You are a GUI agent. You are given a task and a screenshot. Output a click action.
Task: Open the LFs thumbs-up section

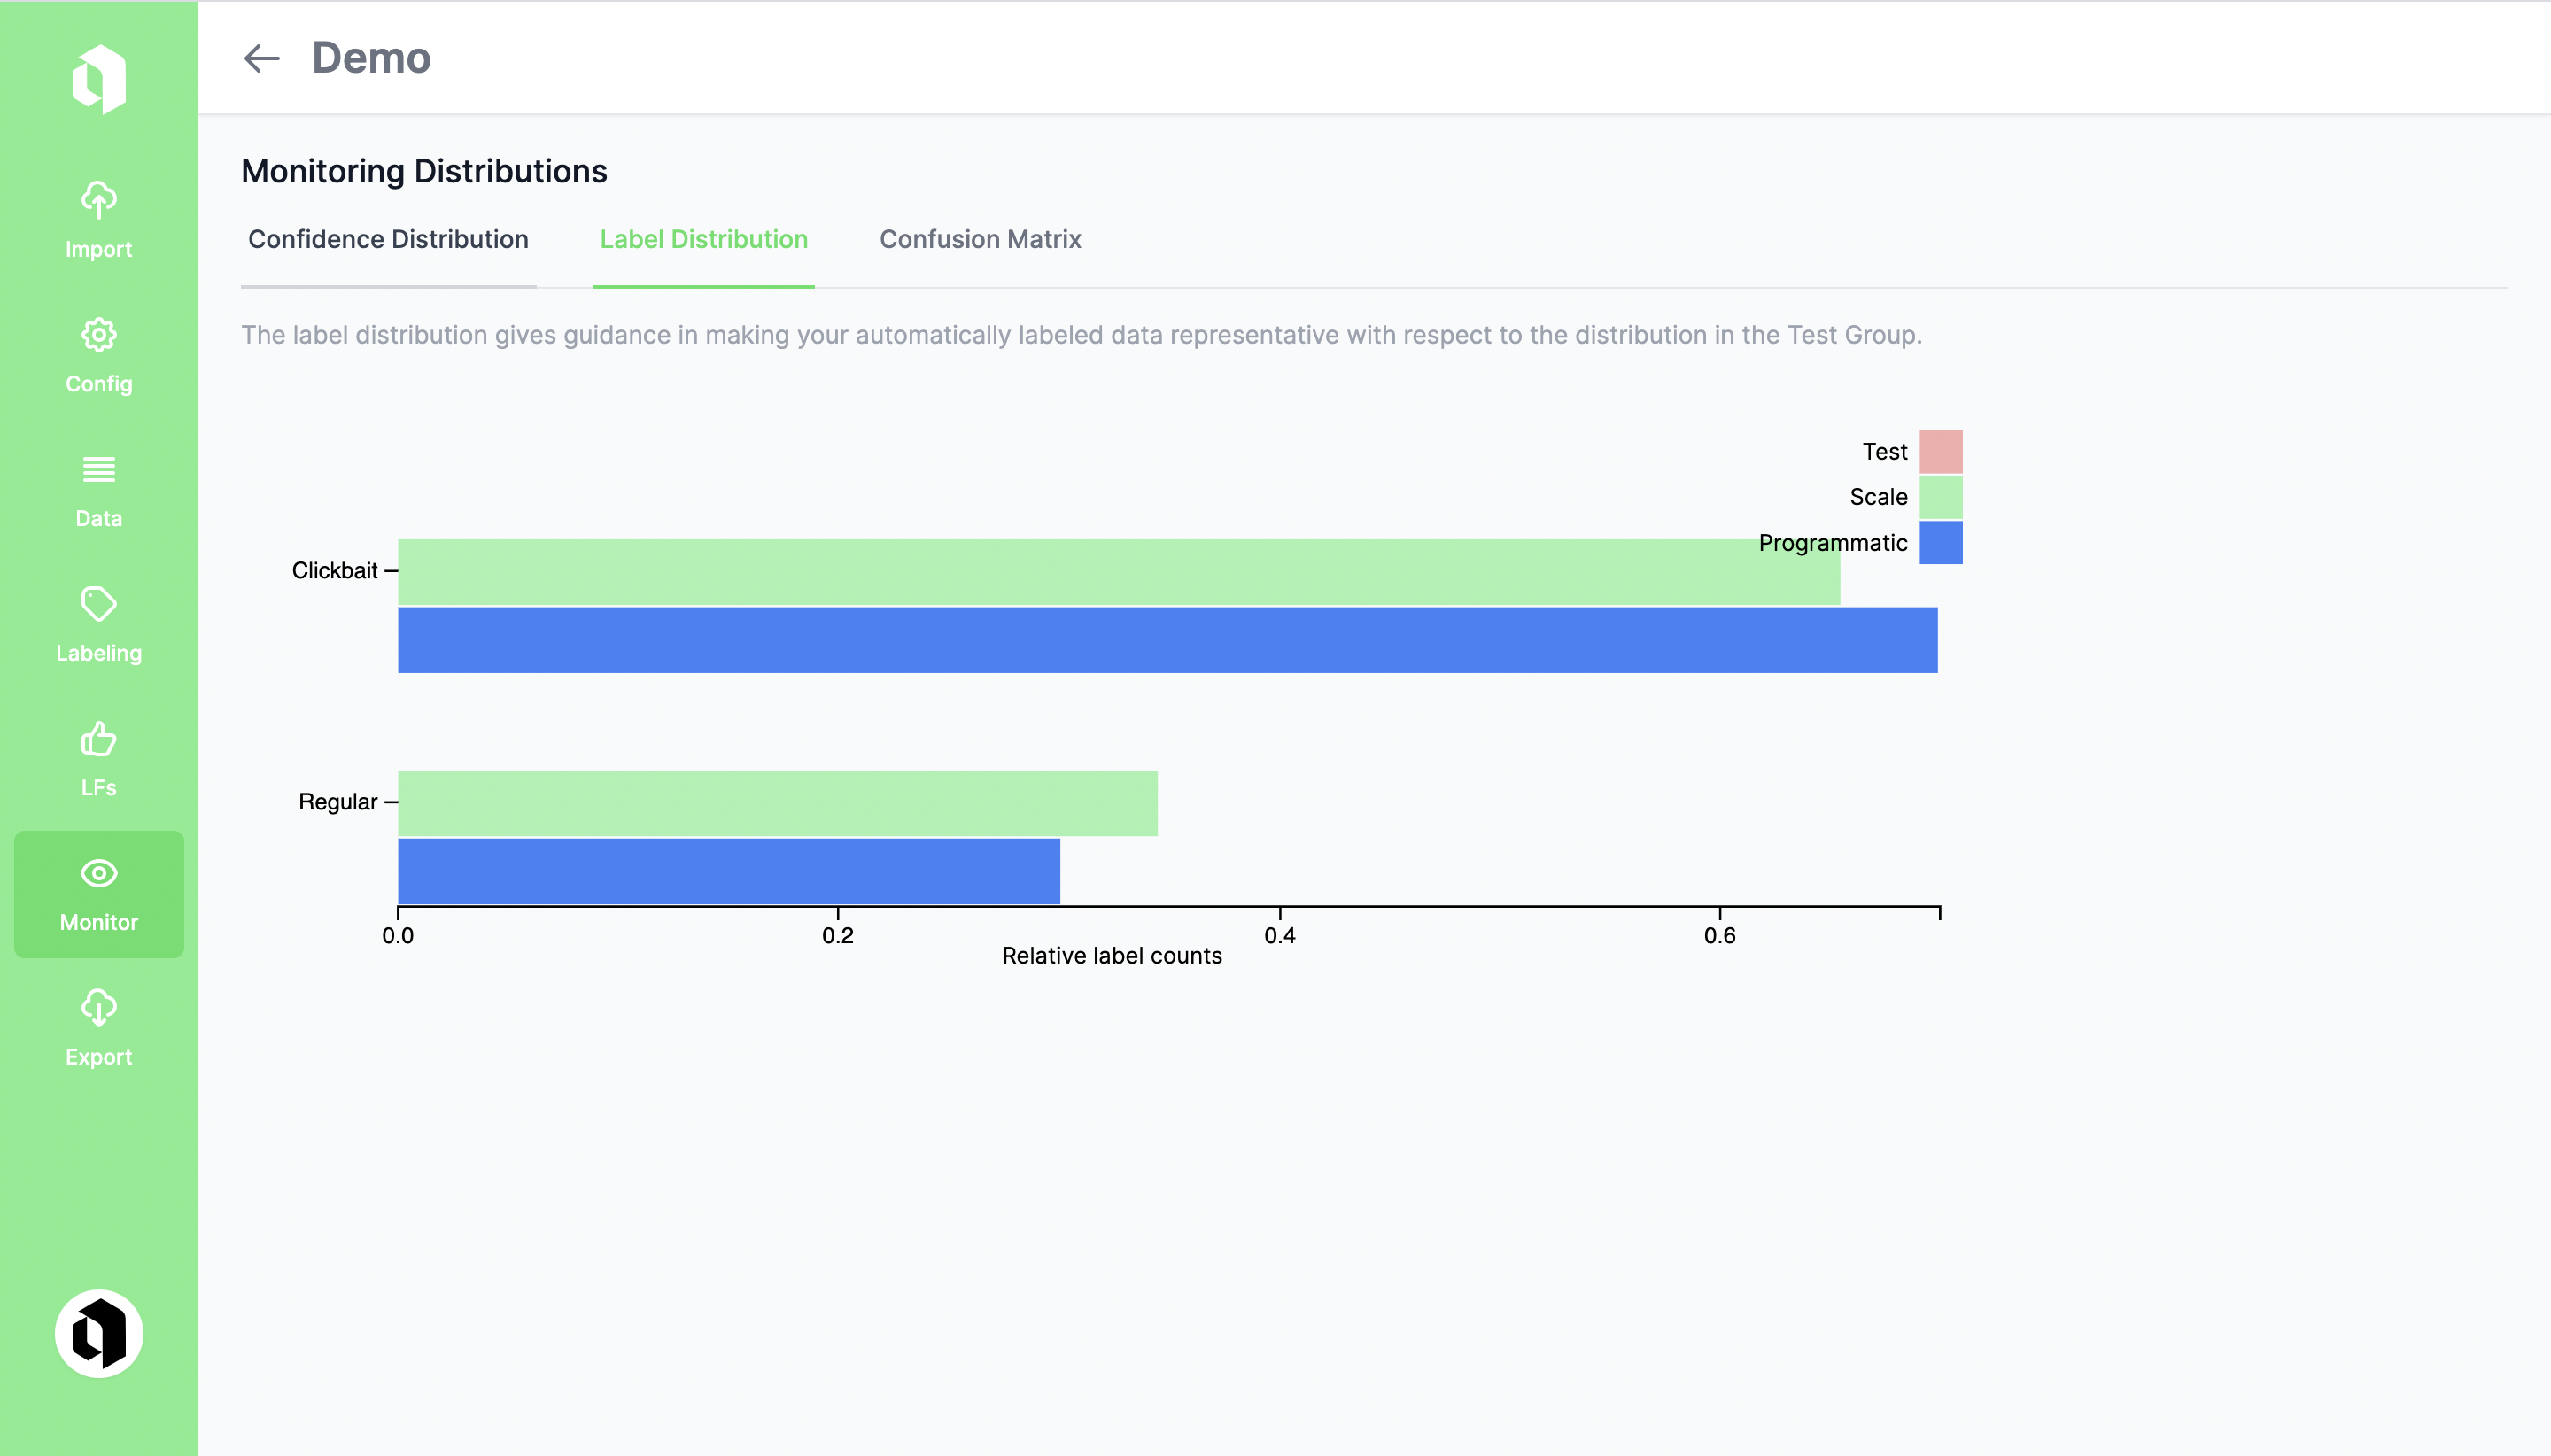coord(98,759)
